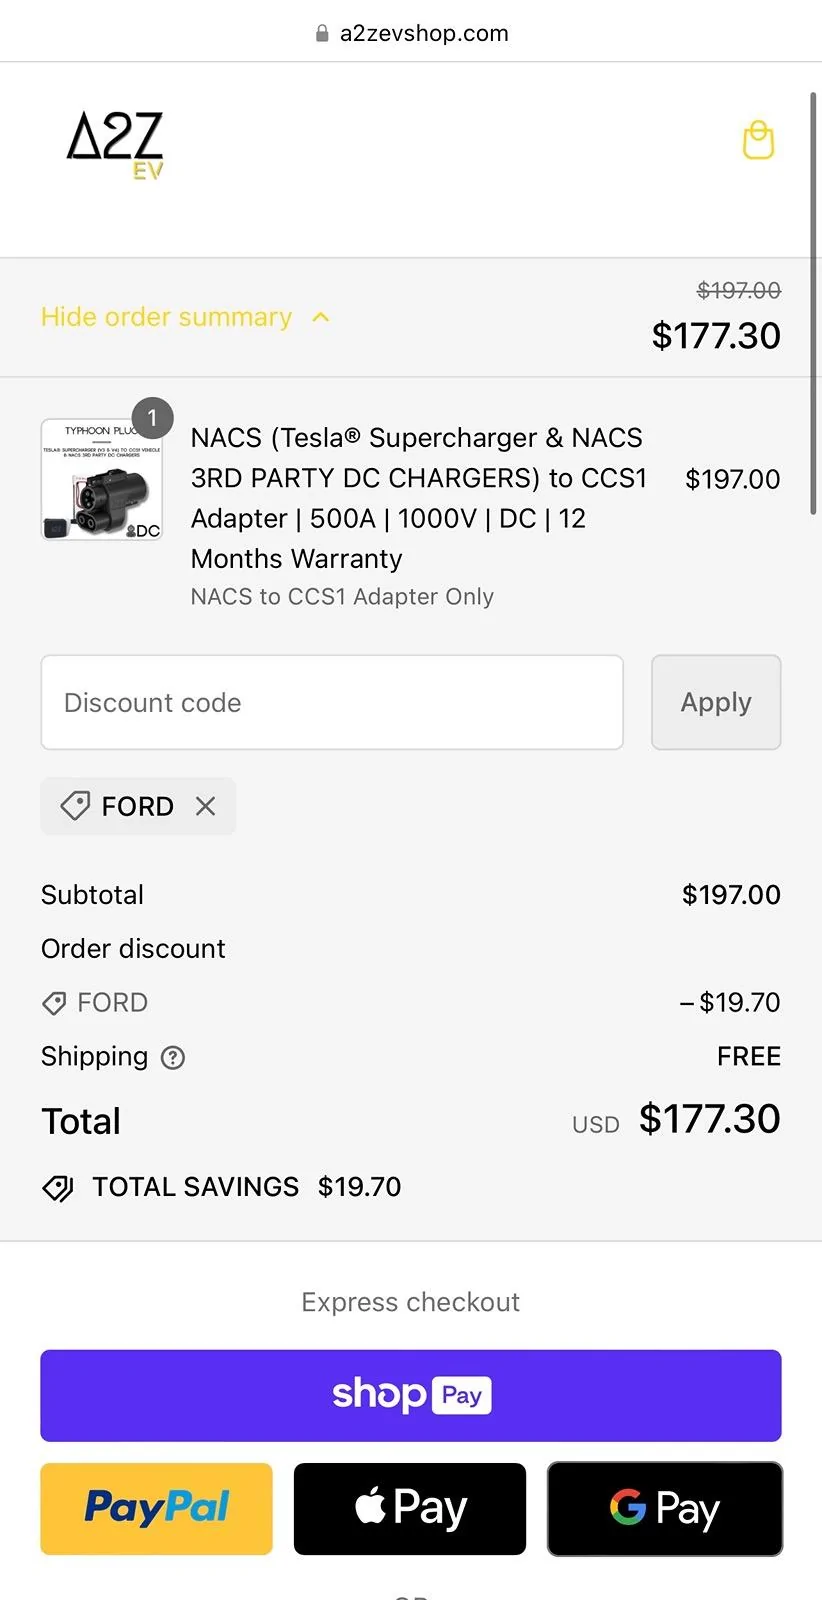822x1600 pixels.
Task: Focus the Discount code input field
Action: [x=332, y=702]
